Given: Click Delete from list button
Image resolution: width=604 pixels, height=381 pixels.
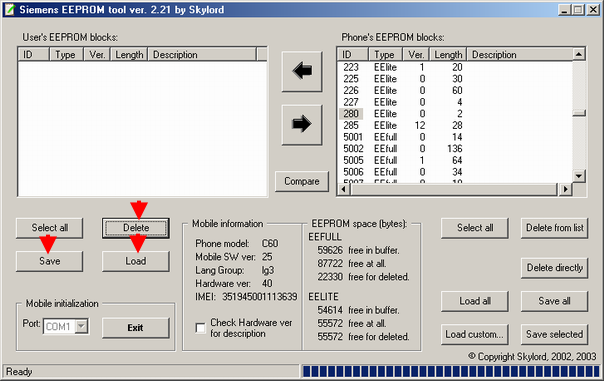Looking at the screenshot, I should coord(555,228).
